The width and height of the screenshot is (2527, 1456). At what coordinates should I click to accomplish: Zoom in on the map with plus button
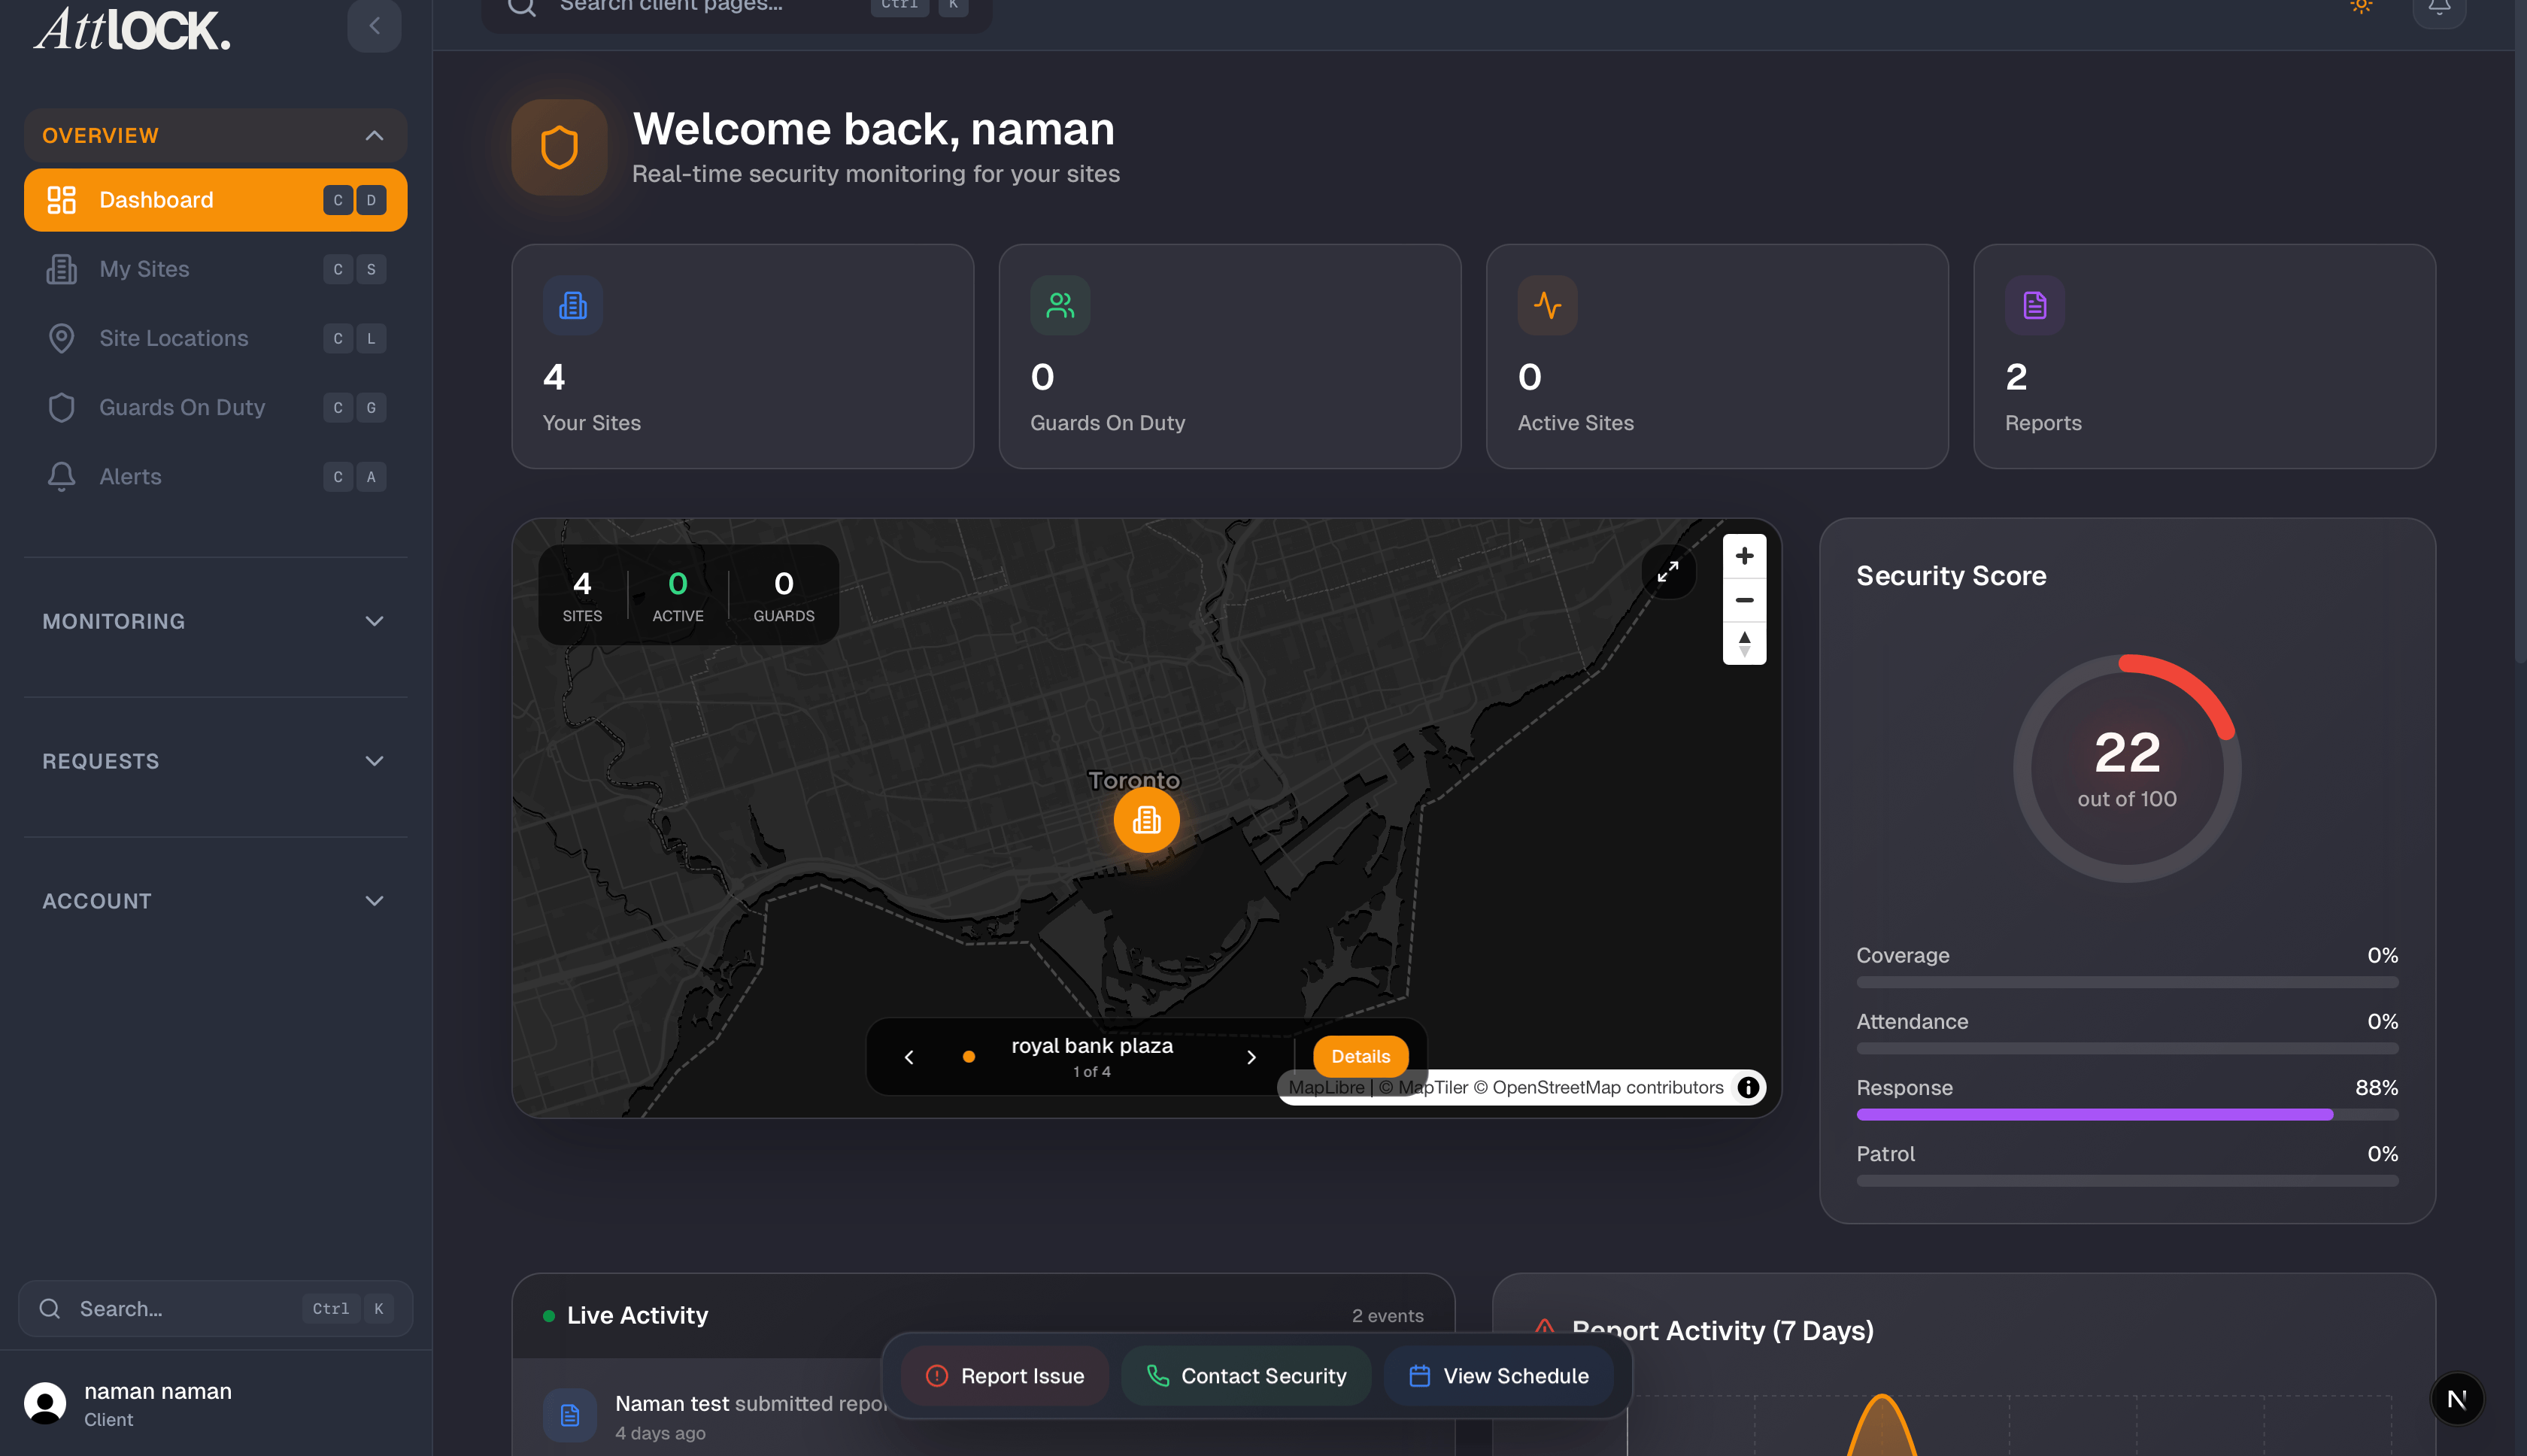tap(1744, 556)
